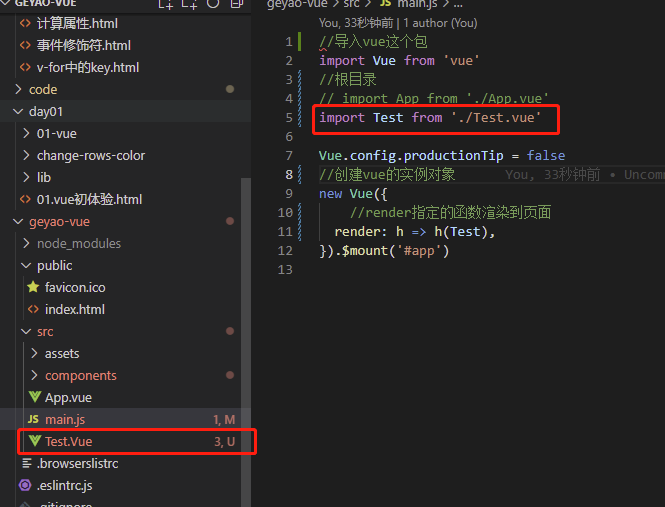This screenshot has height=507, width=665.
Task: Expand the 01-vue folder chevron
Action: tap(26, 133)
